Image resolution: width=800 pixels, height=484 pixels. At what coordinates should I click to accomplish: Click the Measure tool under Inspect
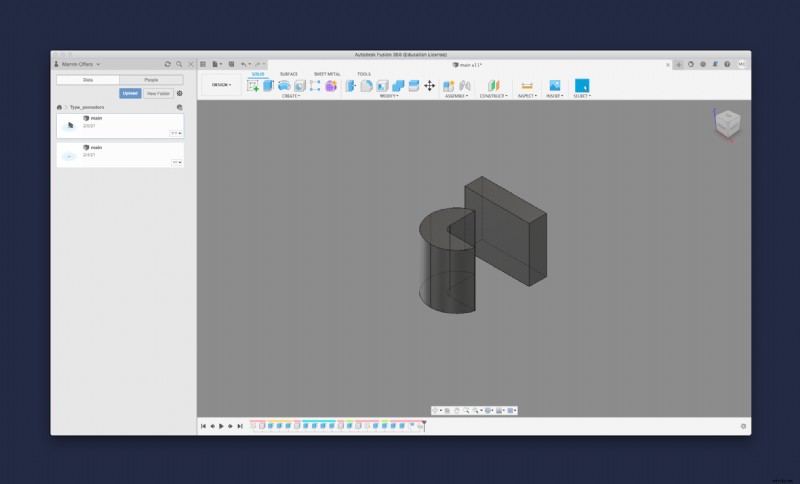(x=527, y=86)
